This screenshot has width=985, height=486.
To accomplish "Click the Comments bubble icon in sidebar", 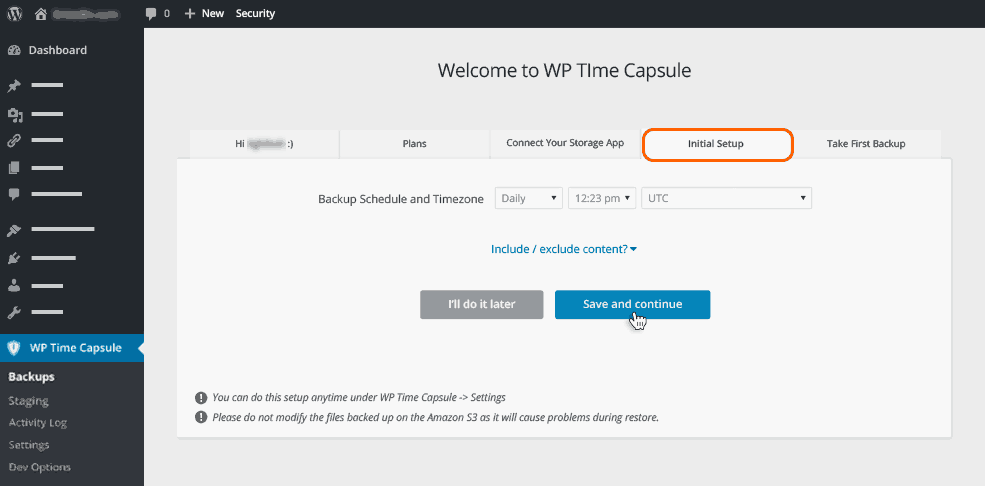I will coord(14,195).
